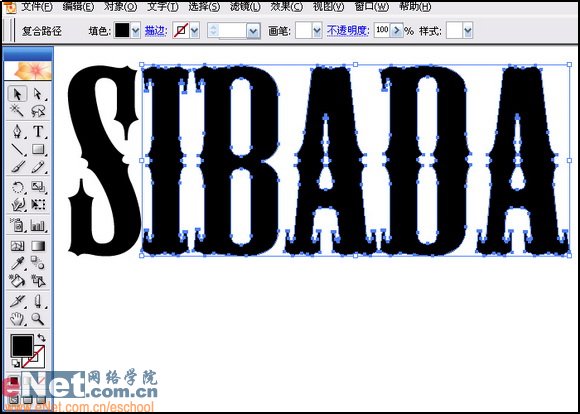Open the 对象(O) menu
This screenshot has width=580, height=414.
tap(120, 7)
